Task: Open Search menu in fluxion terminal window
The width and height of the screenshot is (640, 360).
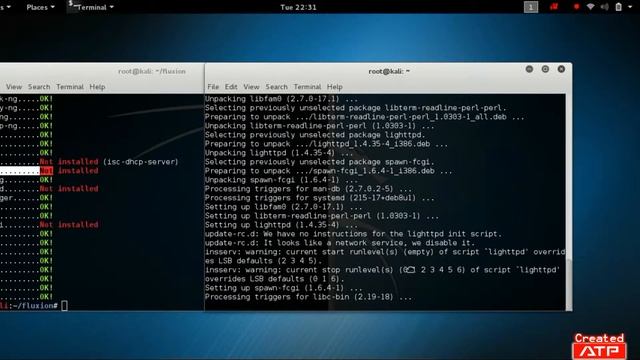Action: coord(39,87)
